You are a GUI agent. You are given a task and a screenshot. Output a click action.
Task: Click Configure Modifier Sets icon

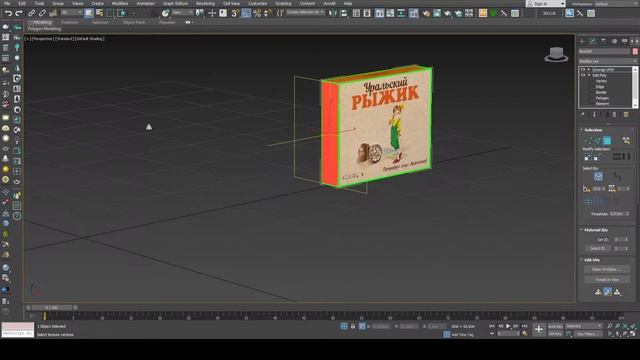(x=626, y=115)
